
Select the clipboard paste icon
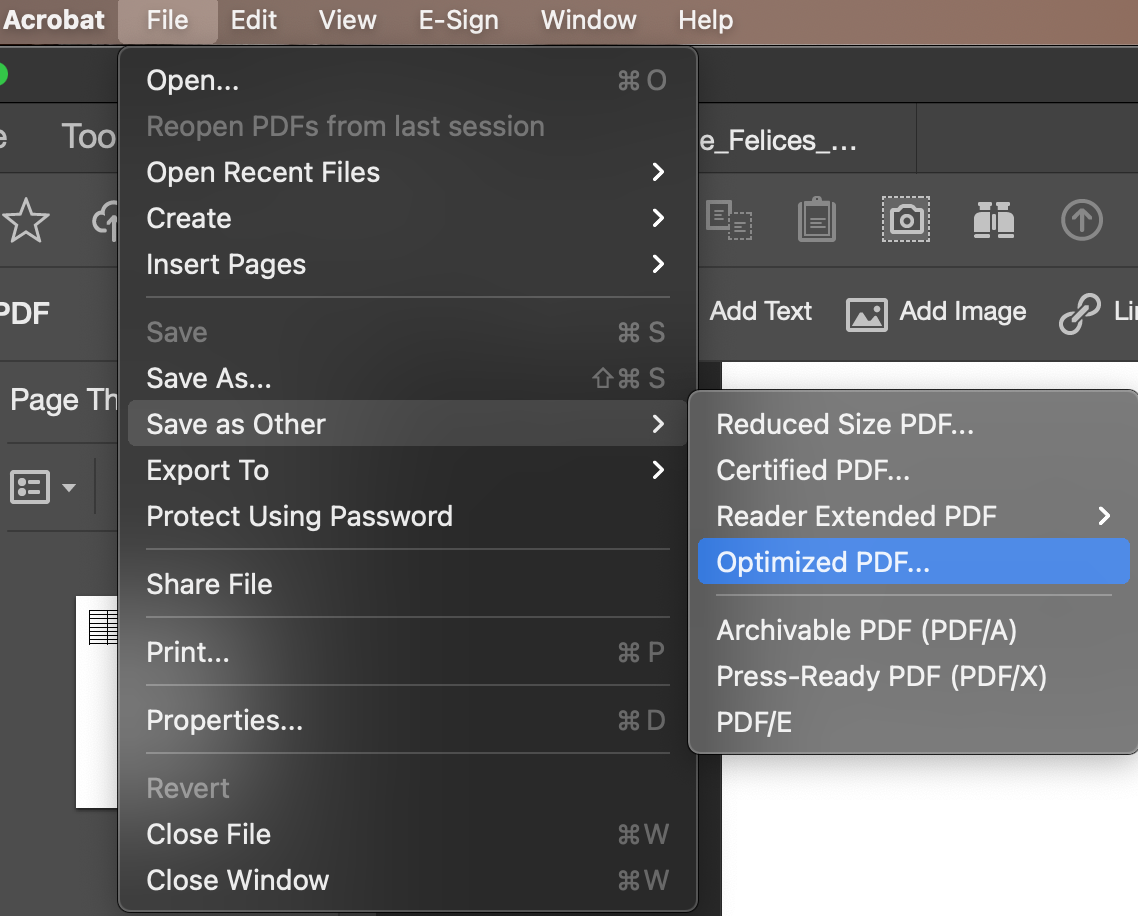[x=817, y=220]
